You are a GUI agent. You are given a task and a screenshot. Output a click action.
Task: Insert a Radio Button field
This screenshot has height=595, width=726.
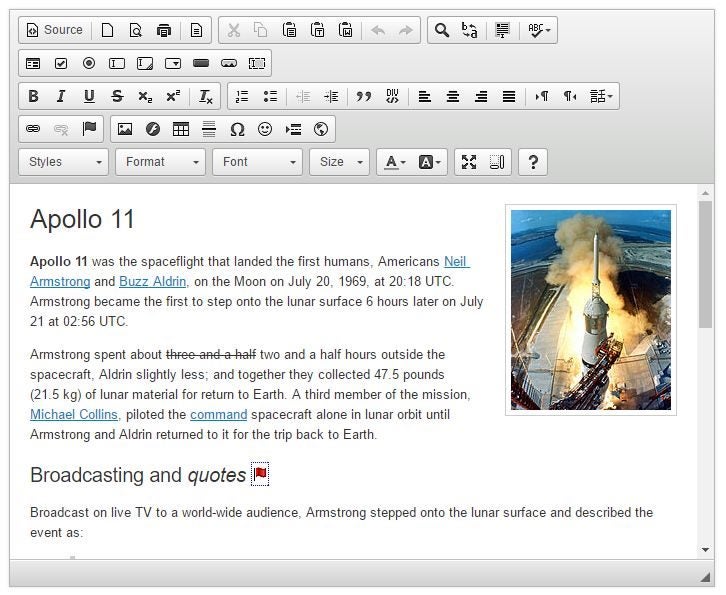(x=89, y=63)
